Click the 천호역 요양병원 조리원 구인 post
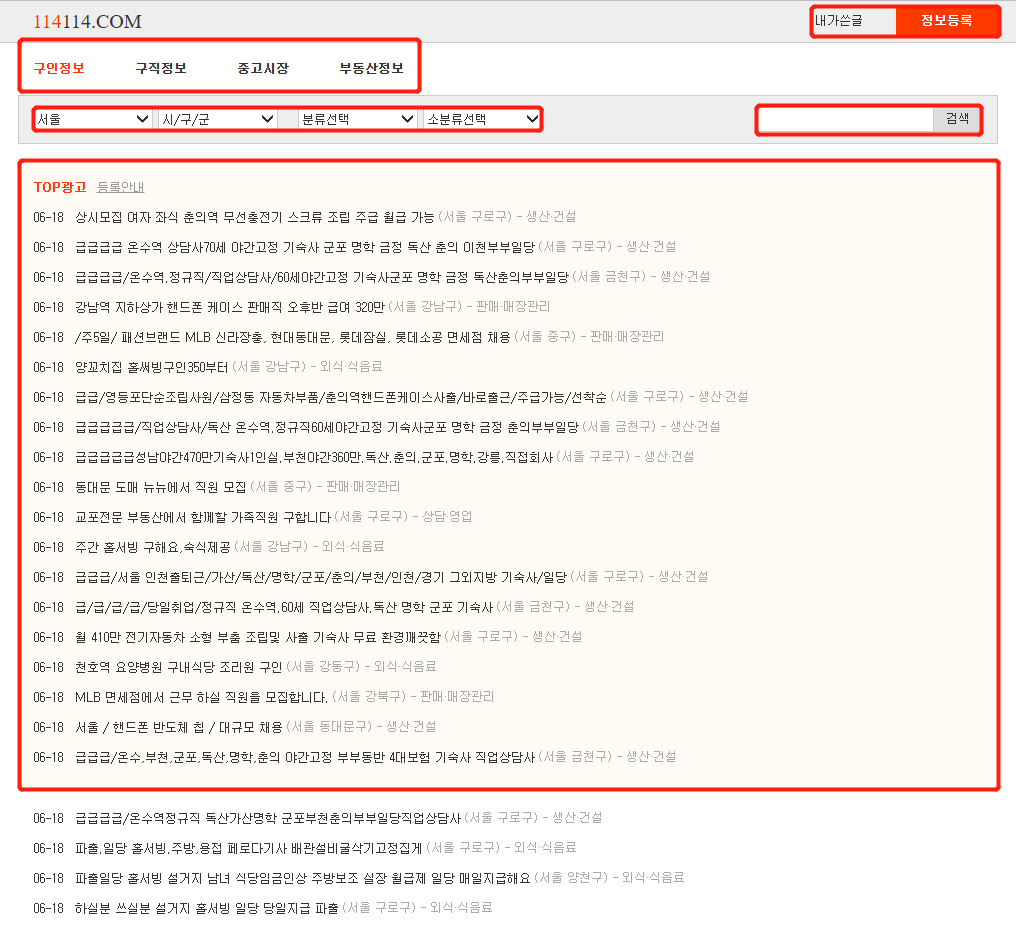1016x927 pixels. (x=190, y=666)
